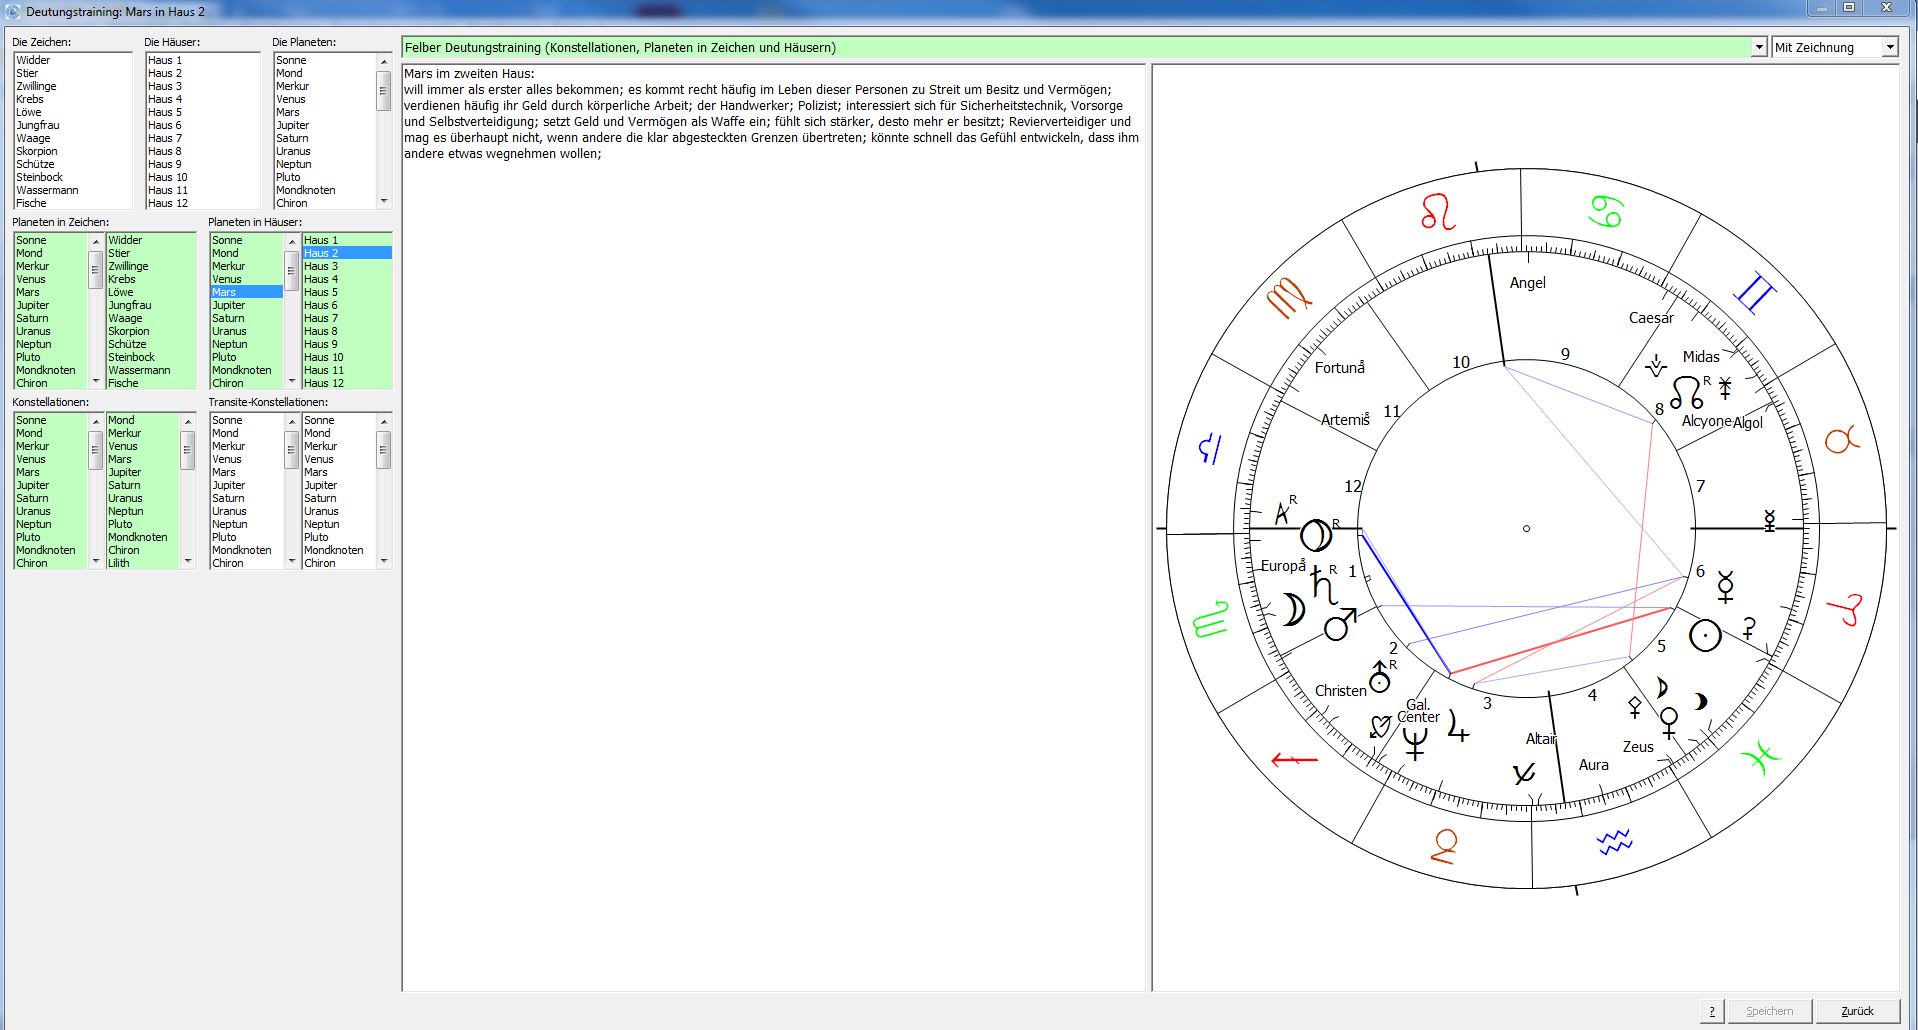This screenshot has height=1030, width=1918.
Task: Select Skorpion in Die Zeichen list
Action: (72, 151)
